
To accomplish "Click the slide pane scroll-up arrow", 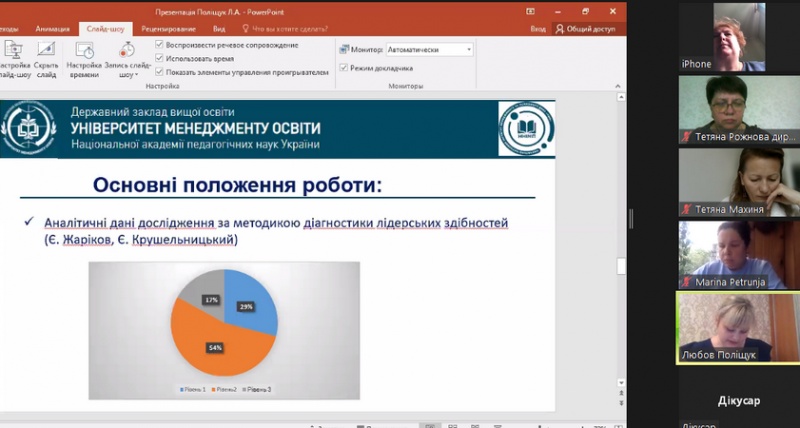I will click(621, 96).
